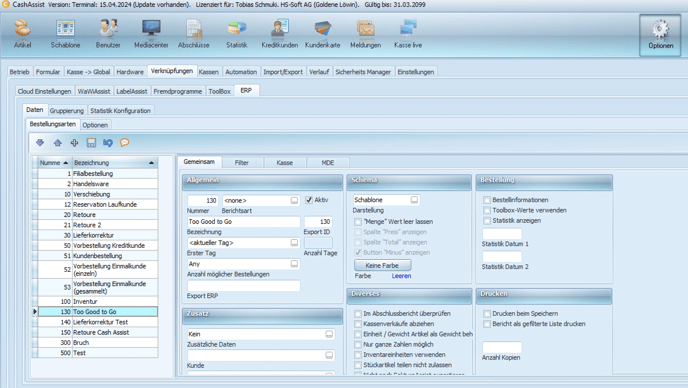The width and height of the screenshot is (688, 388).
Task: Open the Gruppierung tab
Action: (67, 111)
